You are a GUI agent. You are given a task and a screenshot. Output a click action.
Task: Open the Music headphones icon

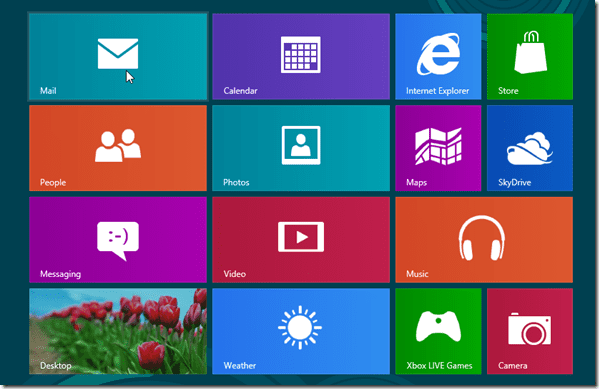(481, 238)
